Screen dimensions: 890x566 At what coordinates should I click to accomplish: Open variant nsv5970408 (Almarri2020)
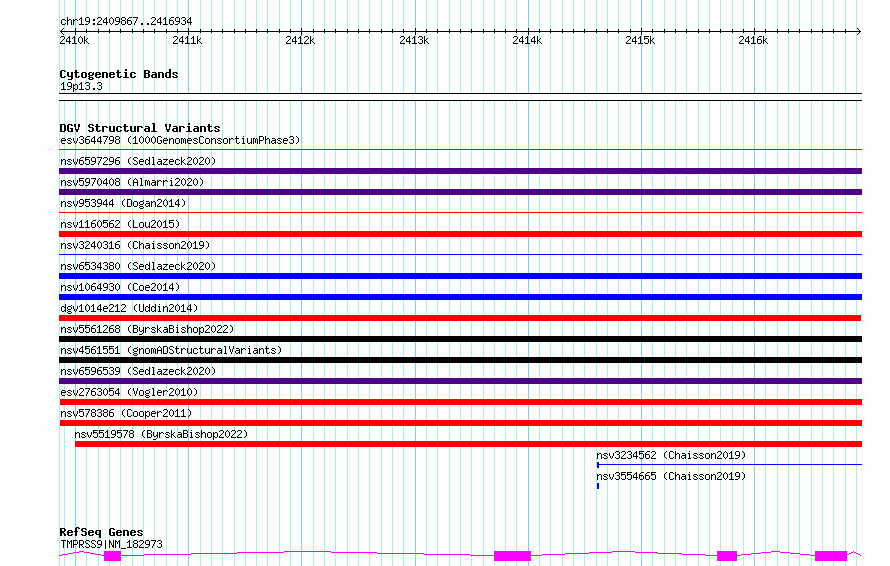point(132,182)
